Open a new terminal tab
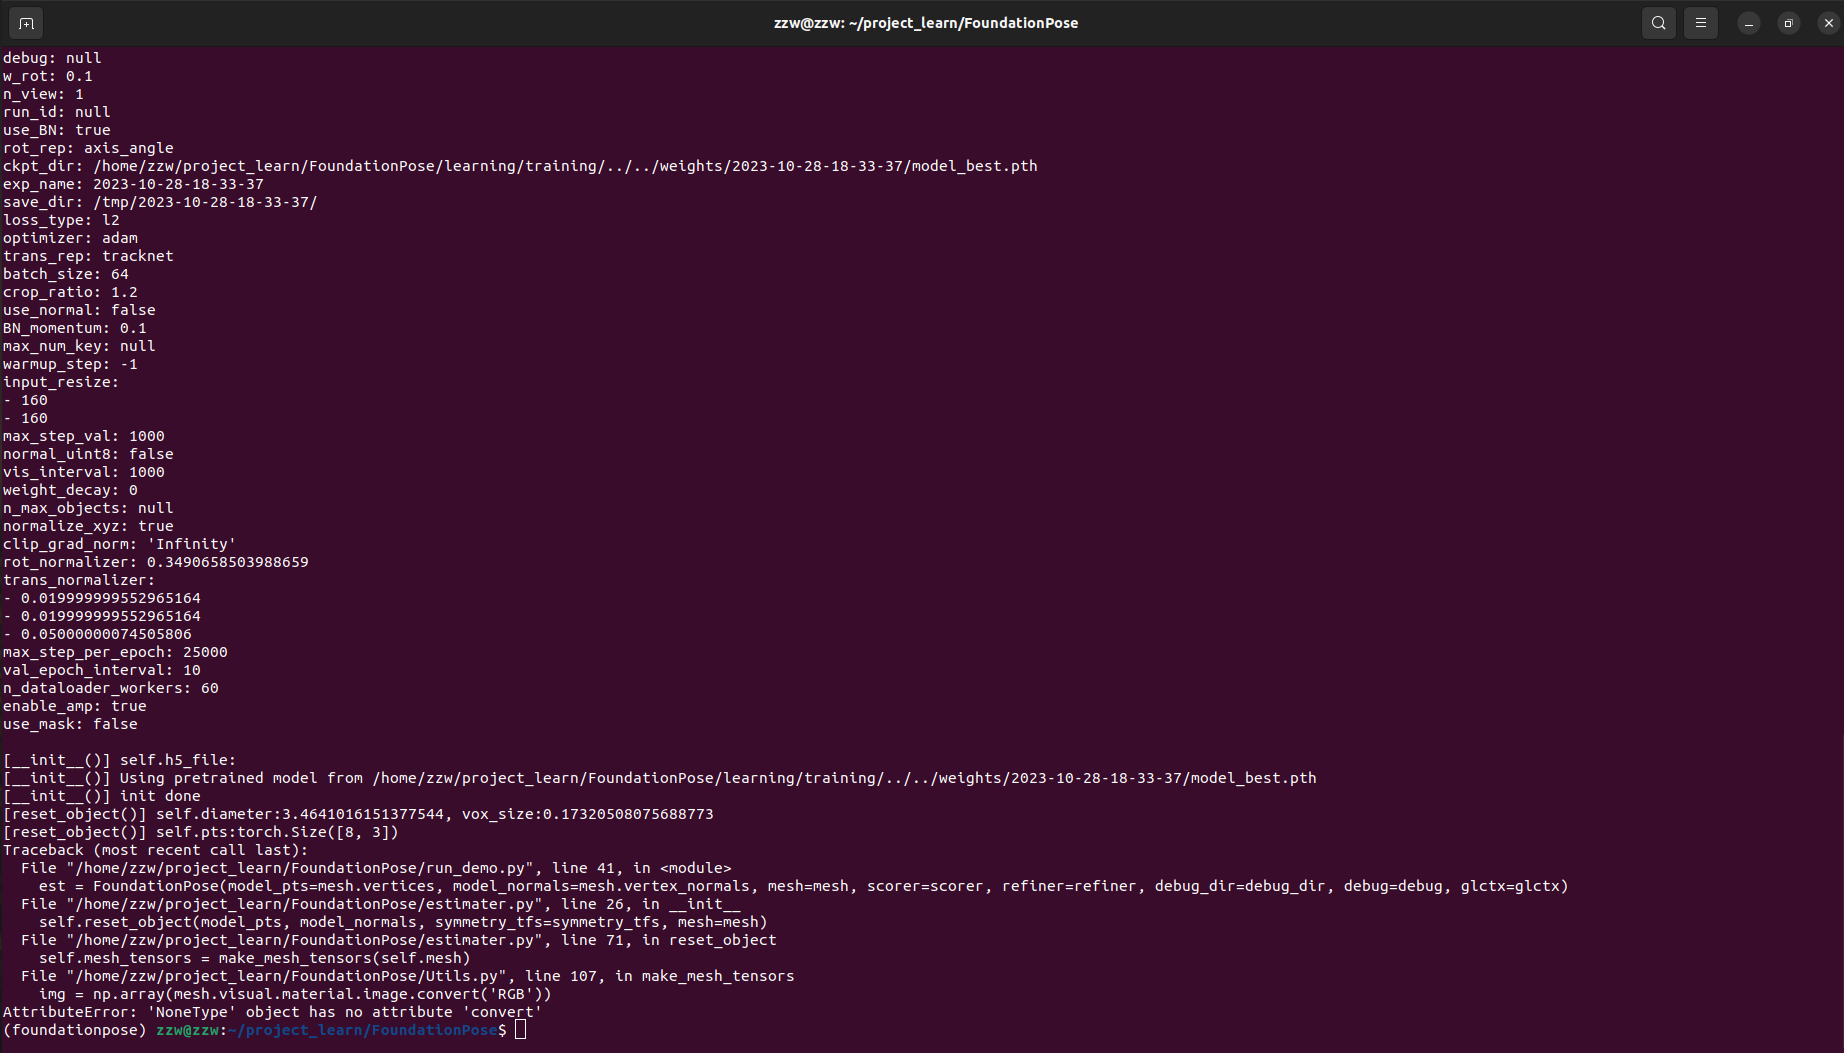The height and width of the screenshot is (1053, 1844). tap(26, 23)
